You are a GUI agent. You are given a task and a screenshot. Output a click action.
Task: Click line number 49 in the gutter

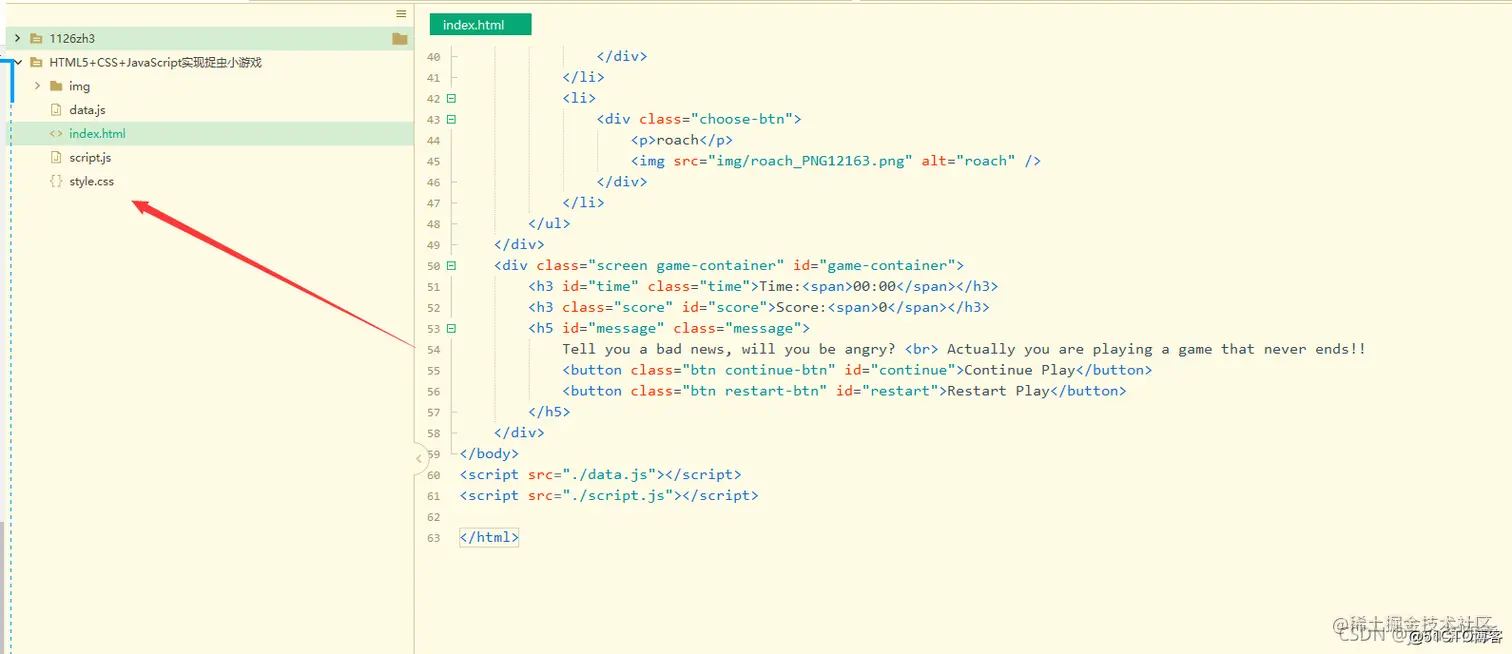tap(433, 245)
